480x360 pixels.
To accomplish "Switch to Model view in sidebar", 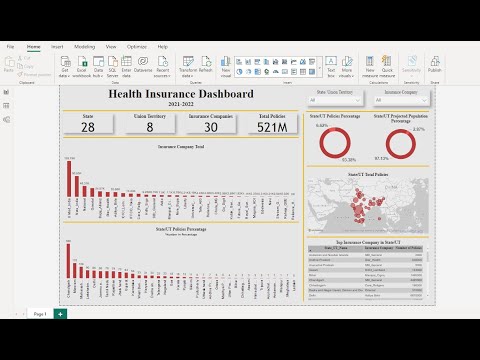I will 6,119.
